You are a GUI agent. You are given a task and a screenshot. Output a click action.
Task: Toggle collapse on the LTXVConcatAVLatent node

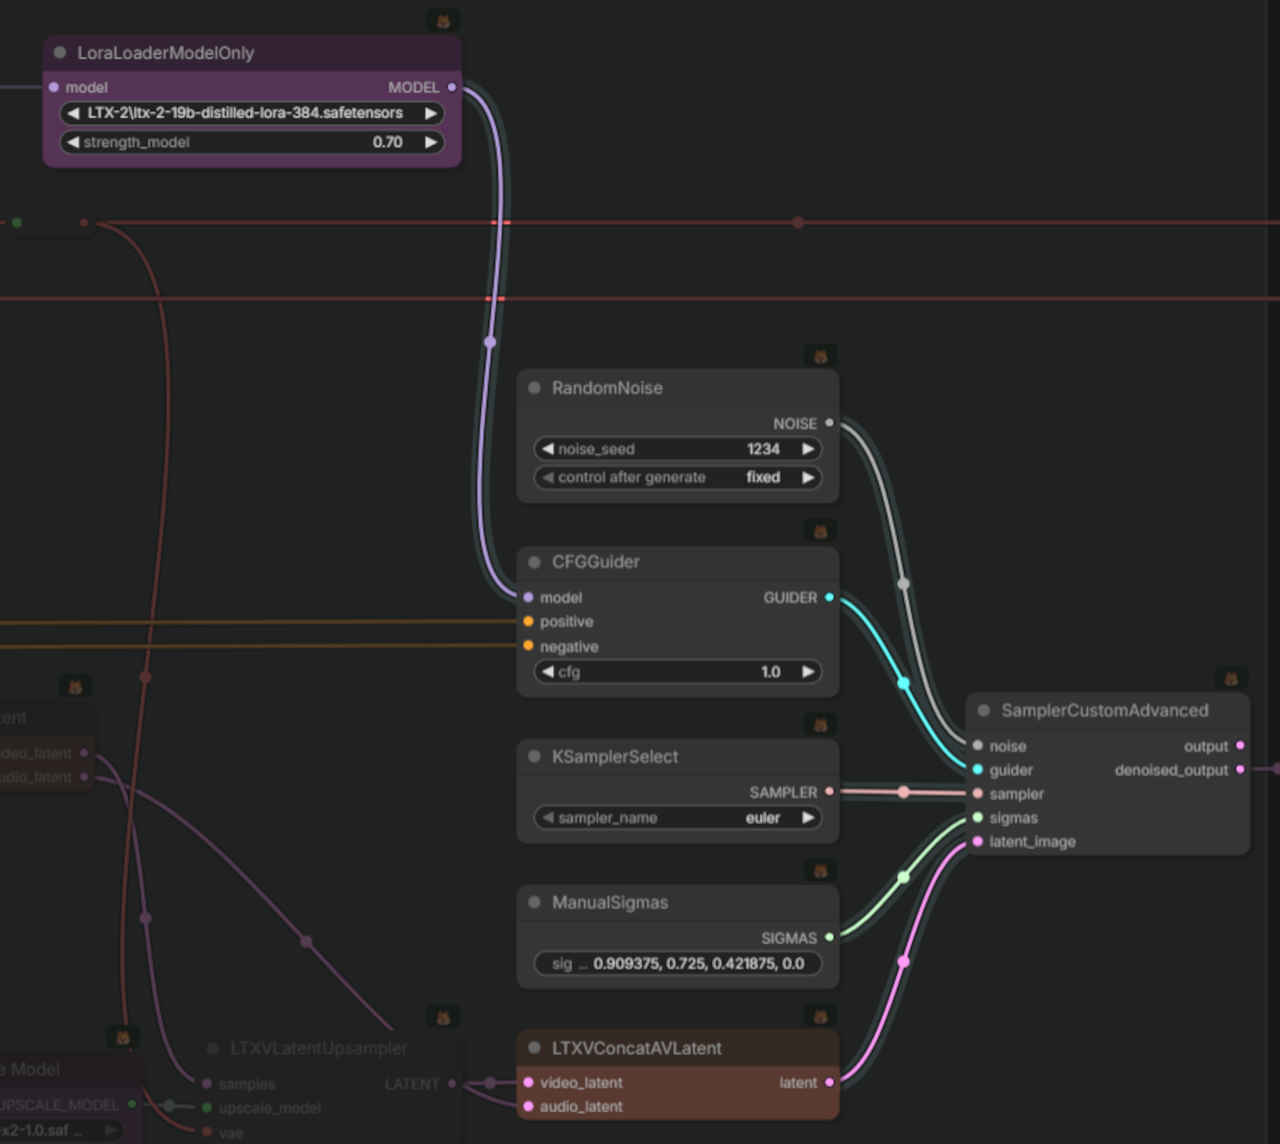pos(534,1048)
